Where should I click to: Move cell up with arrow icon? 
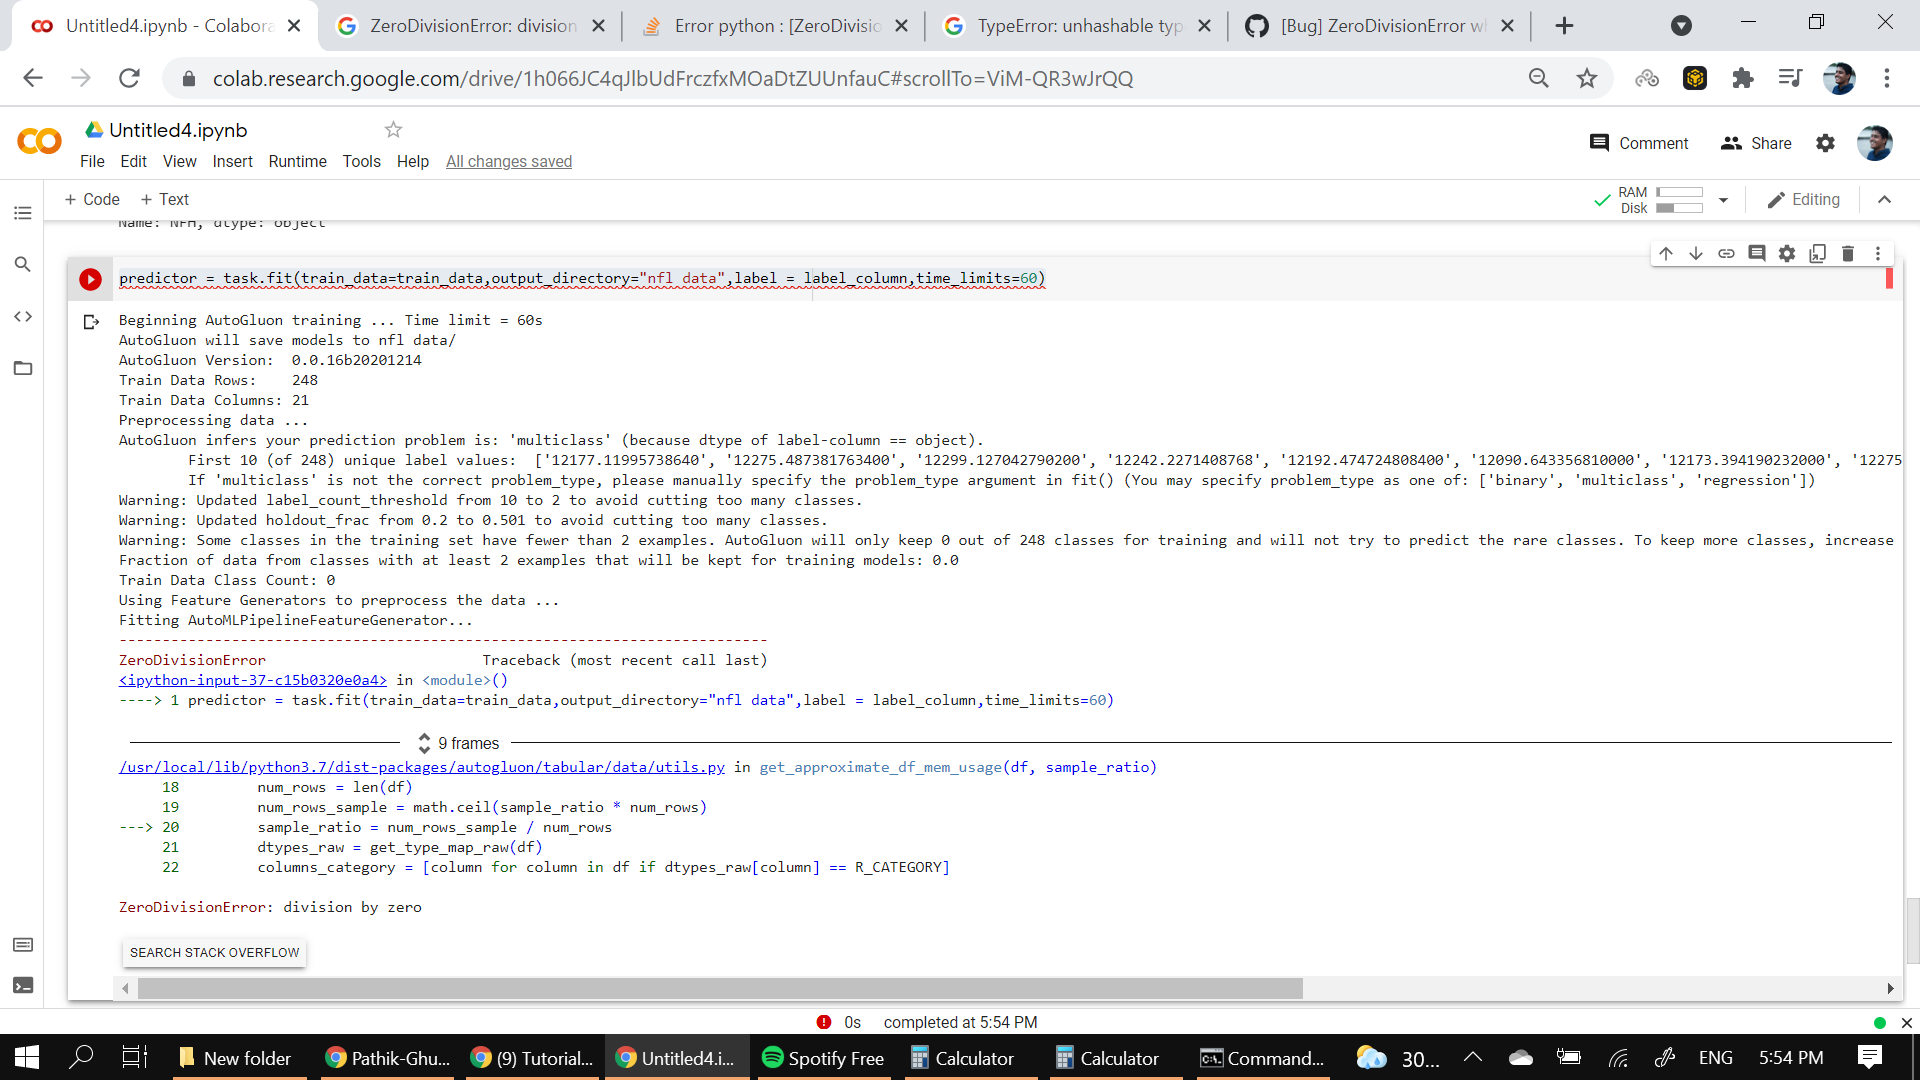1666,254
